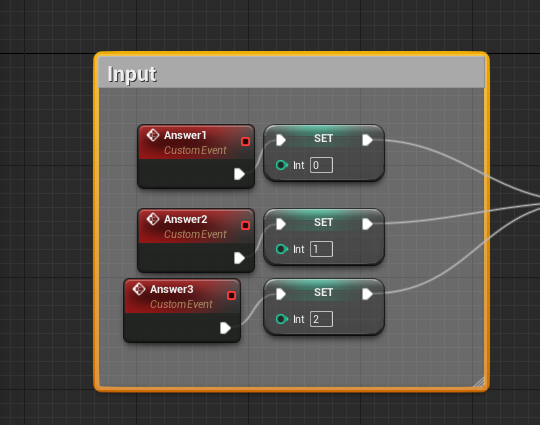Click the Answer2 custom event diamond icon
Image resolution: width=540 pixels, height=425 pixels.
pos(153,219)
